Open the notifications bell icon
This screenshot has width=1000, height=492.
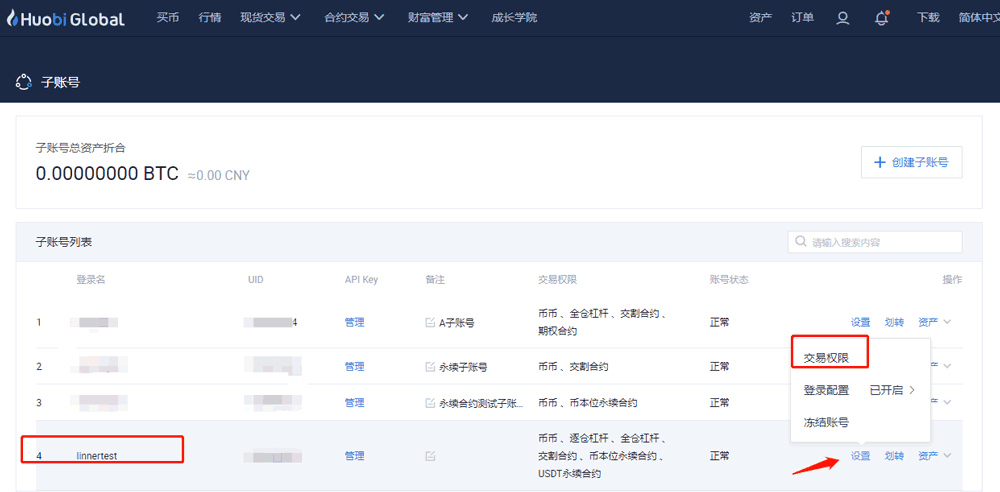pos(881,18)
